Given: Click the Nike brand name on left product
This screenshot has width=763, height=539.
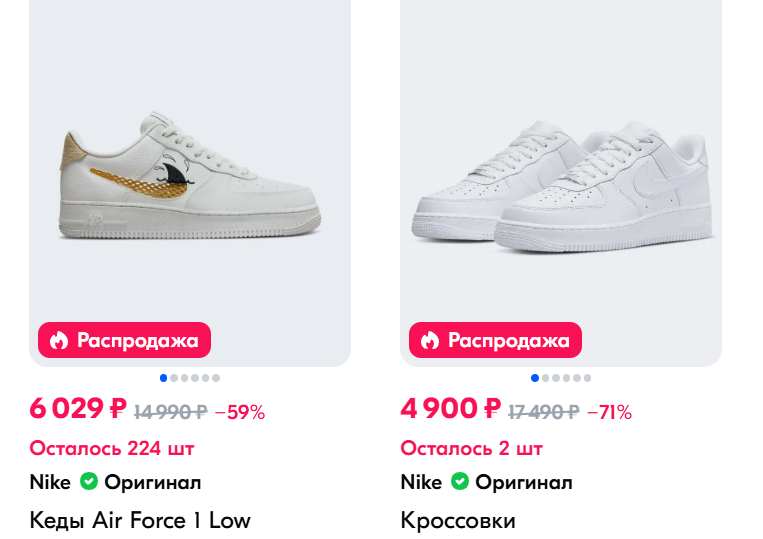Looking at the screenshot, I should click(x=50, y=482).
